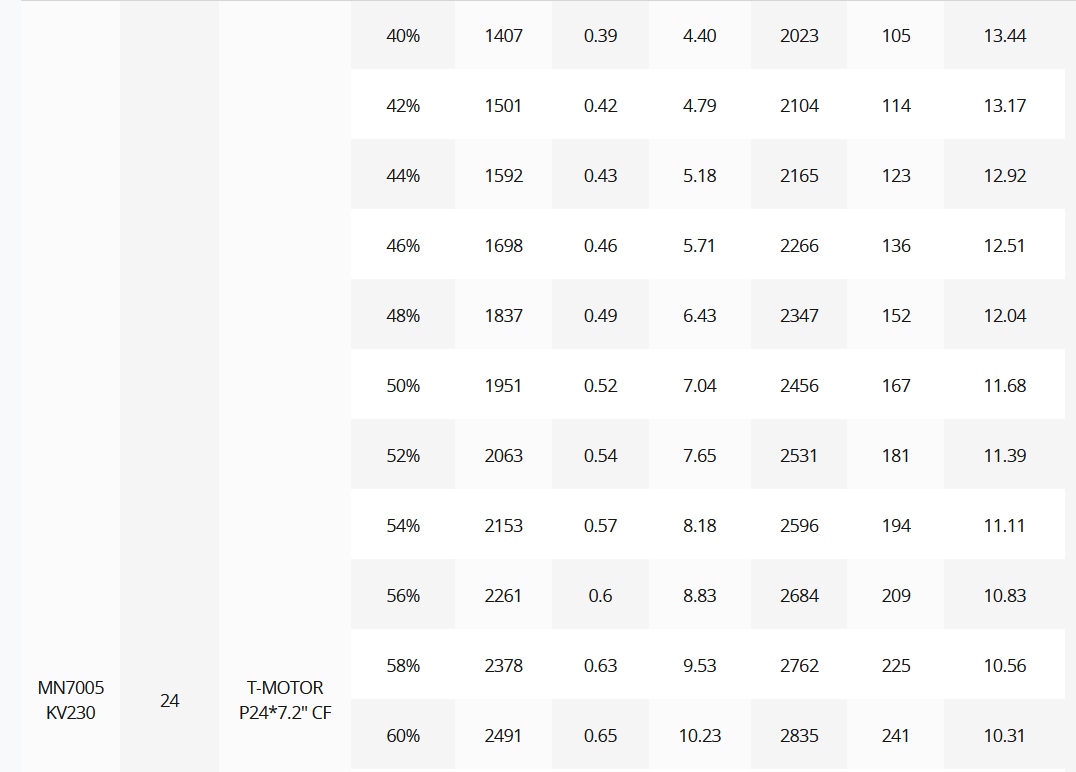Click RPM value 2023

pos(799,36)
